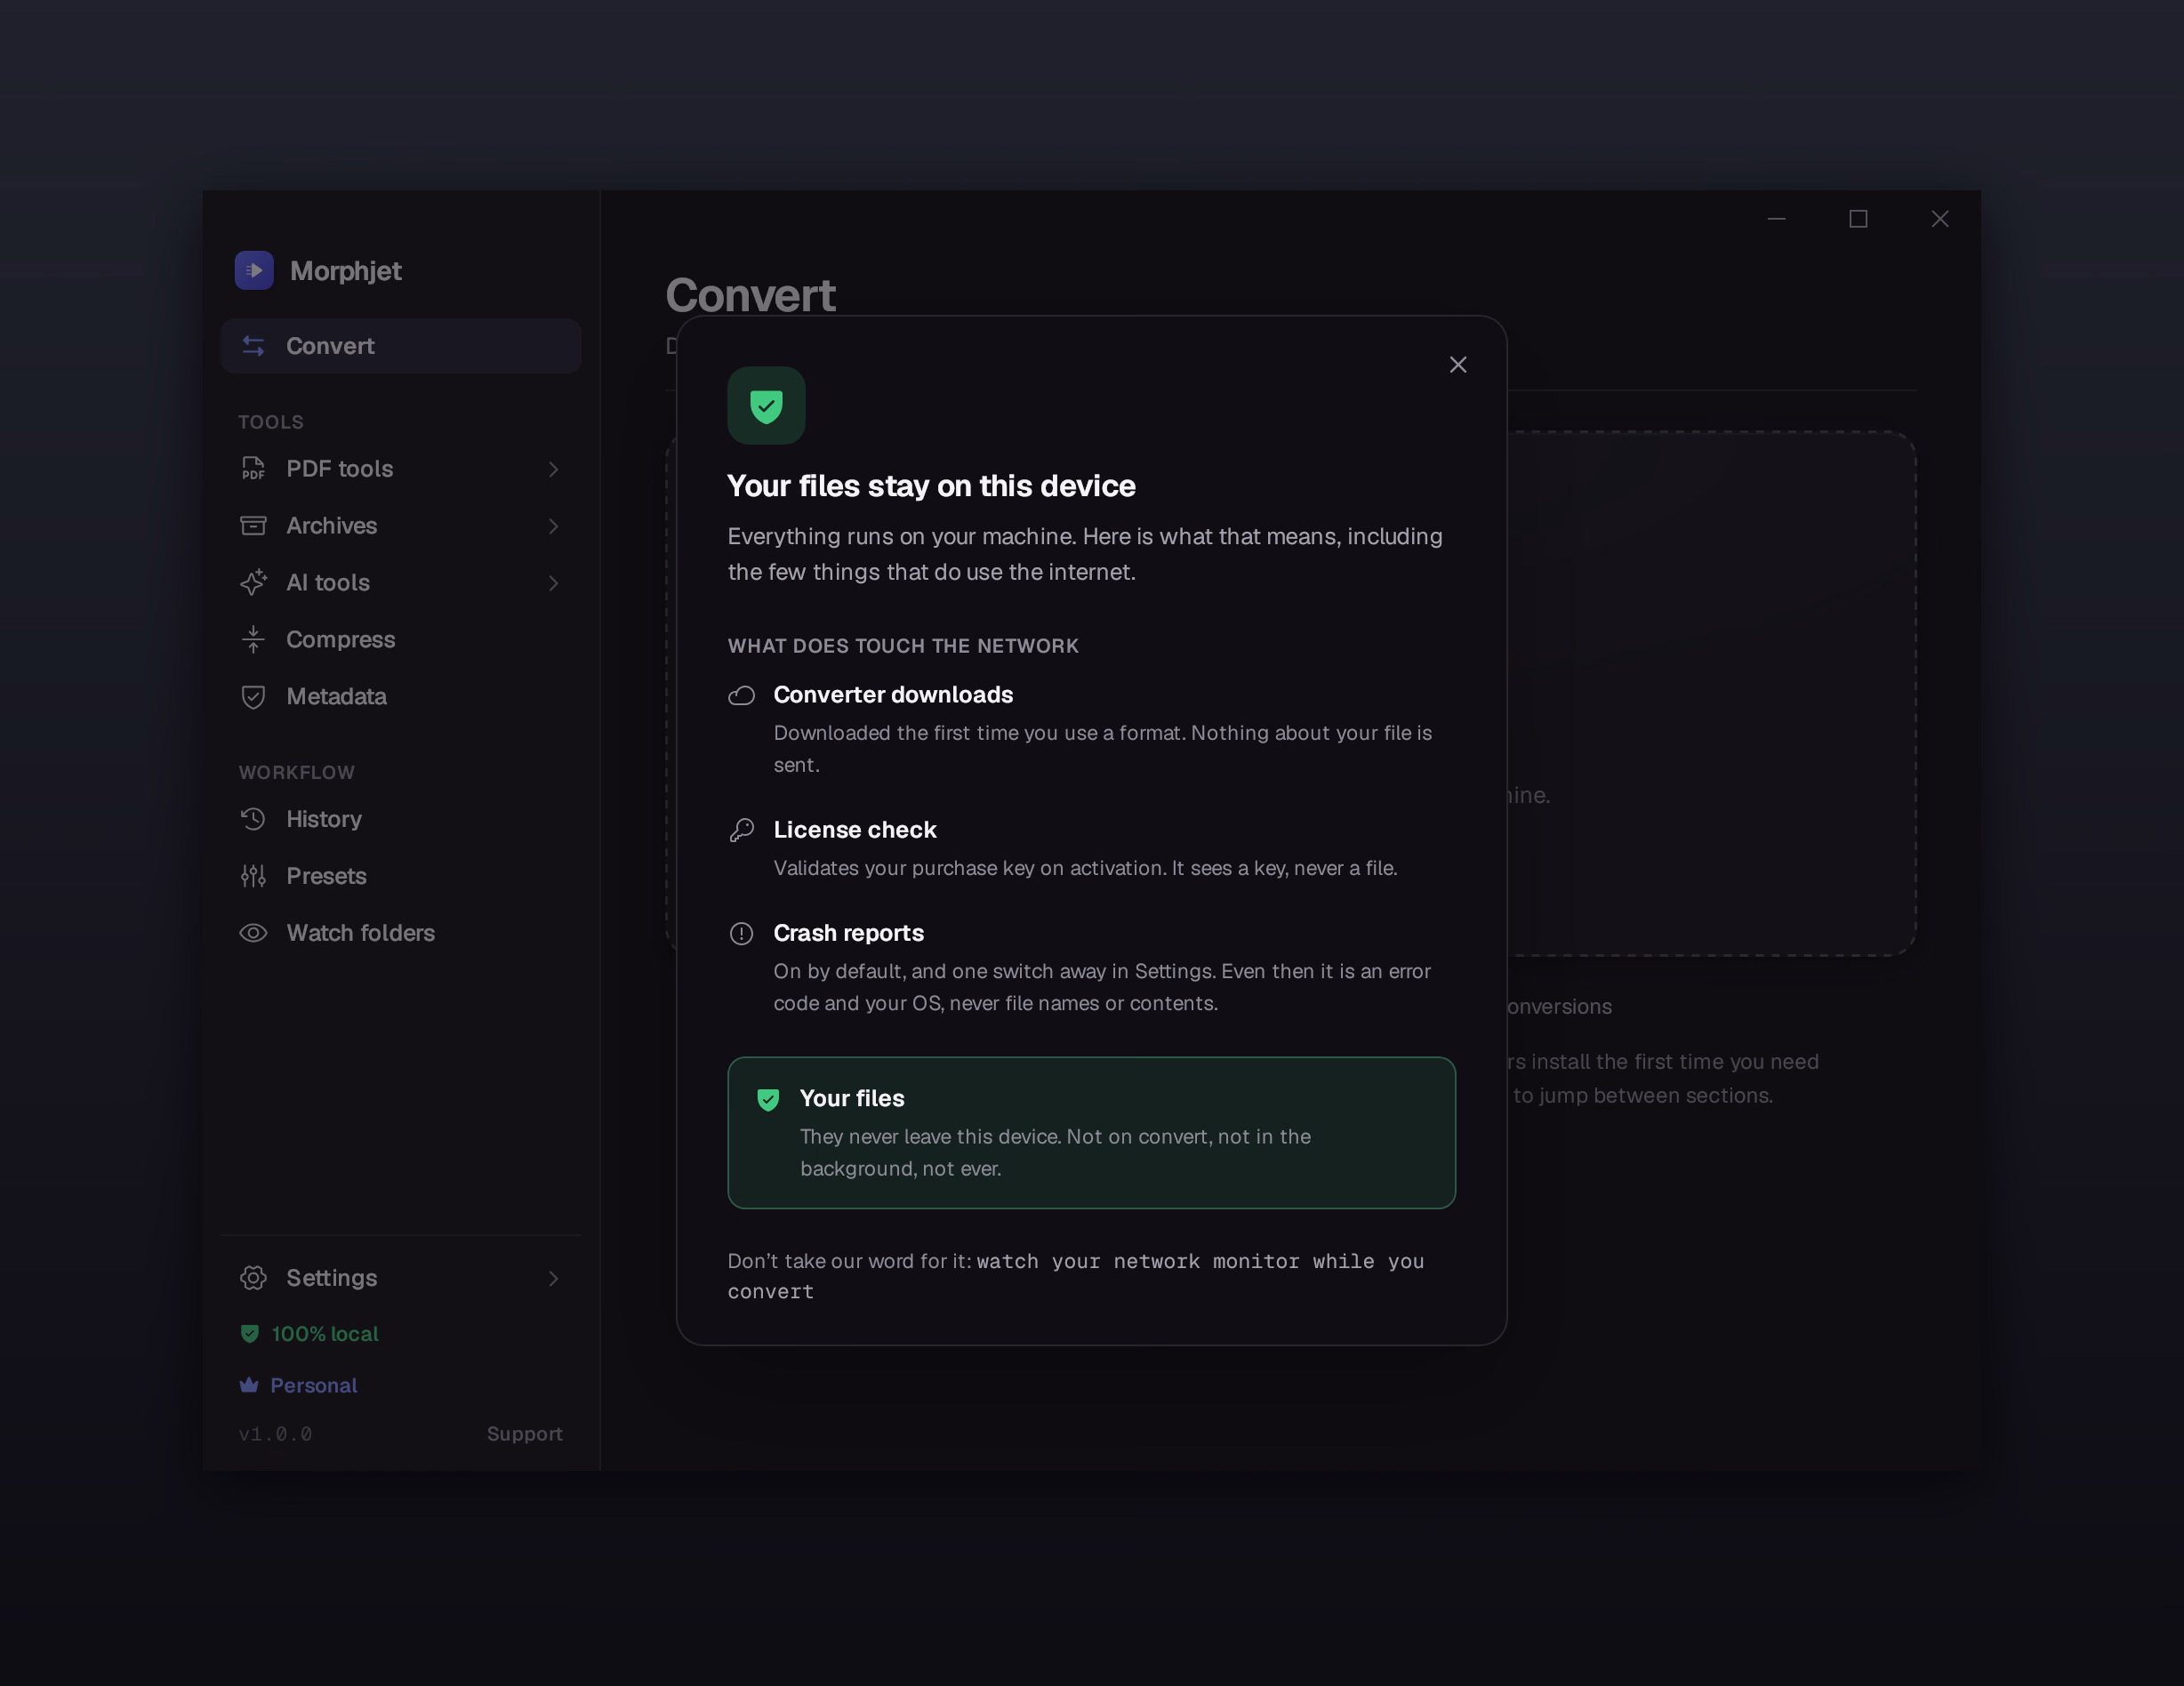Open Compress from the sidebar

(401, 639)
